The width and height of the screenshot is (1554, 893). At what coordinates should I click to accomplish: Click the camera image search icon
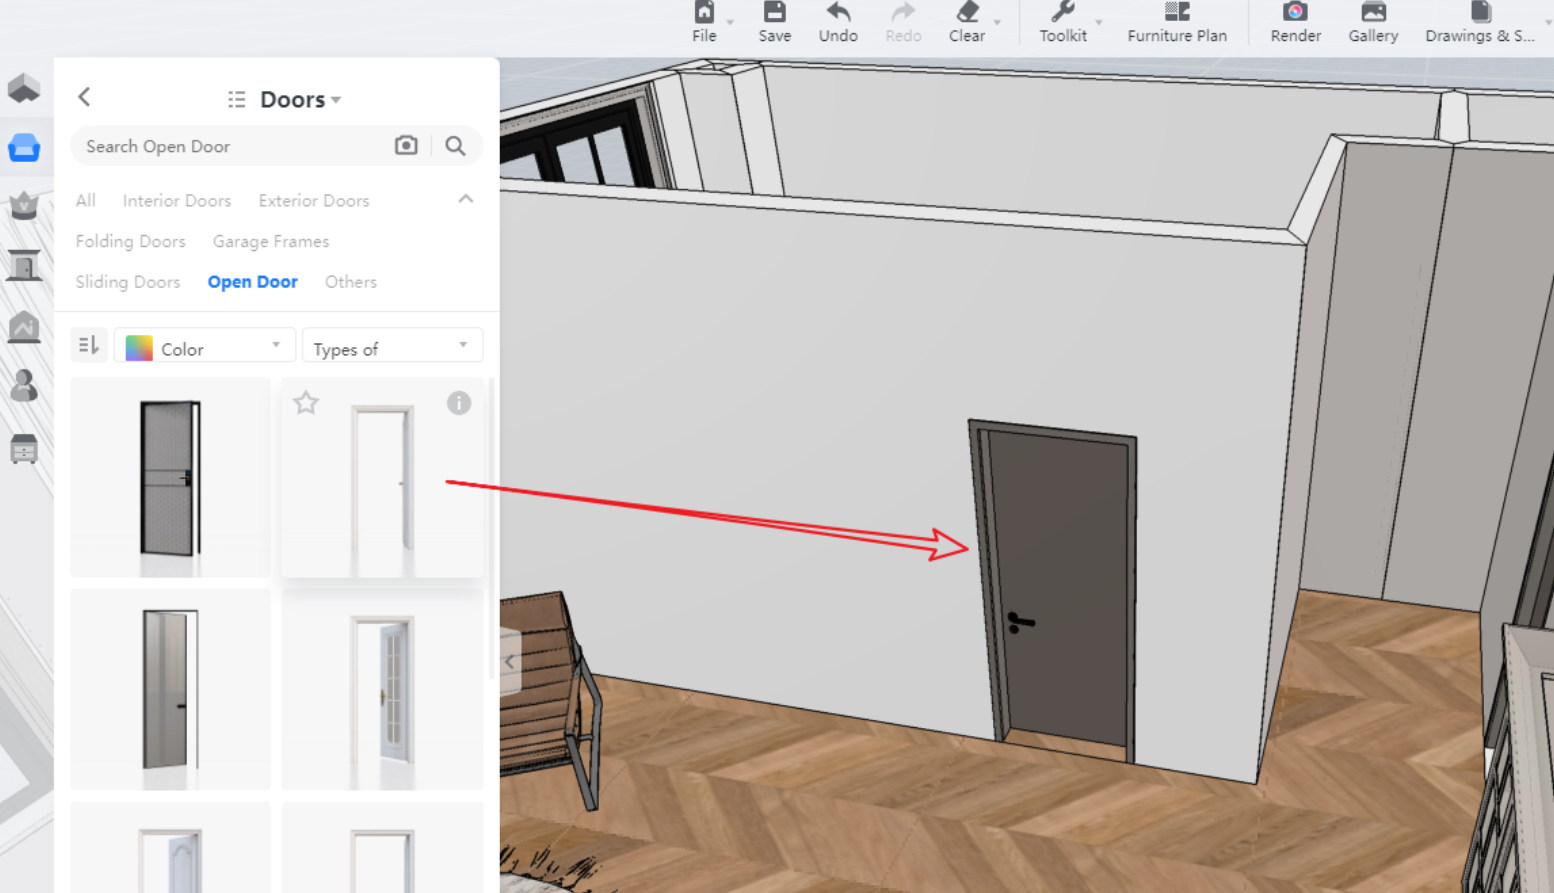[x=406, y=146]
